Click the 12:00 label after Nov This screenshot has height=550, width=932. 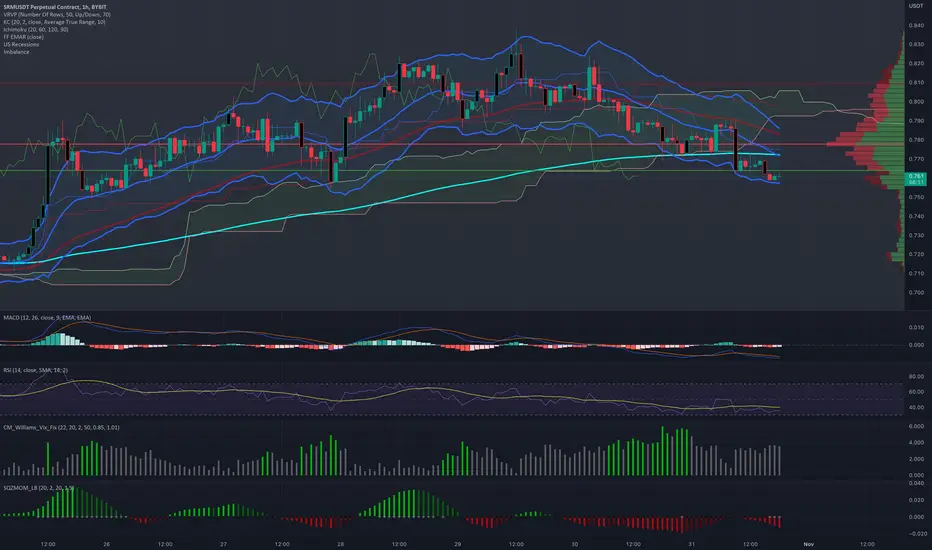point(867,544)
